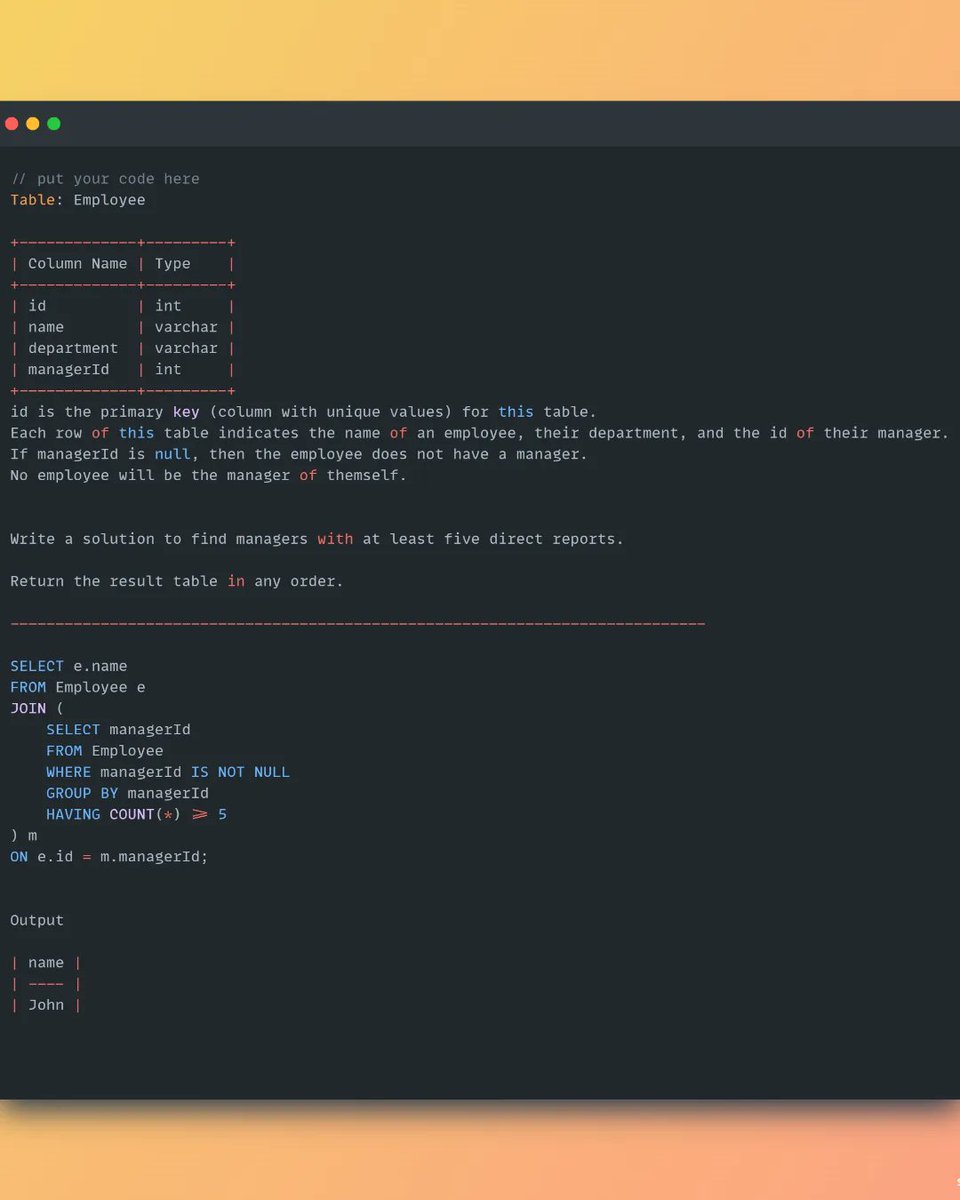Click the red close circle icon

(x=12, y=123)
